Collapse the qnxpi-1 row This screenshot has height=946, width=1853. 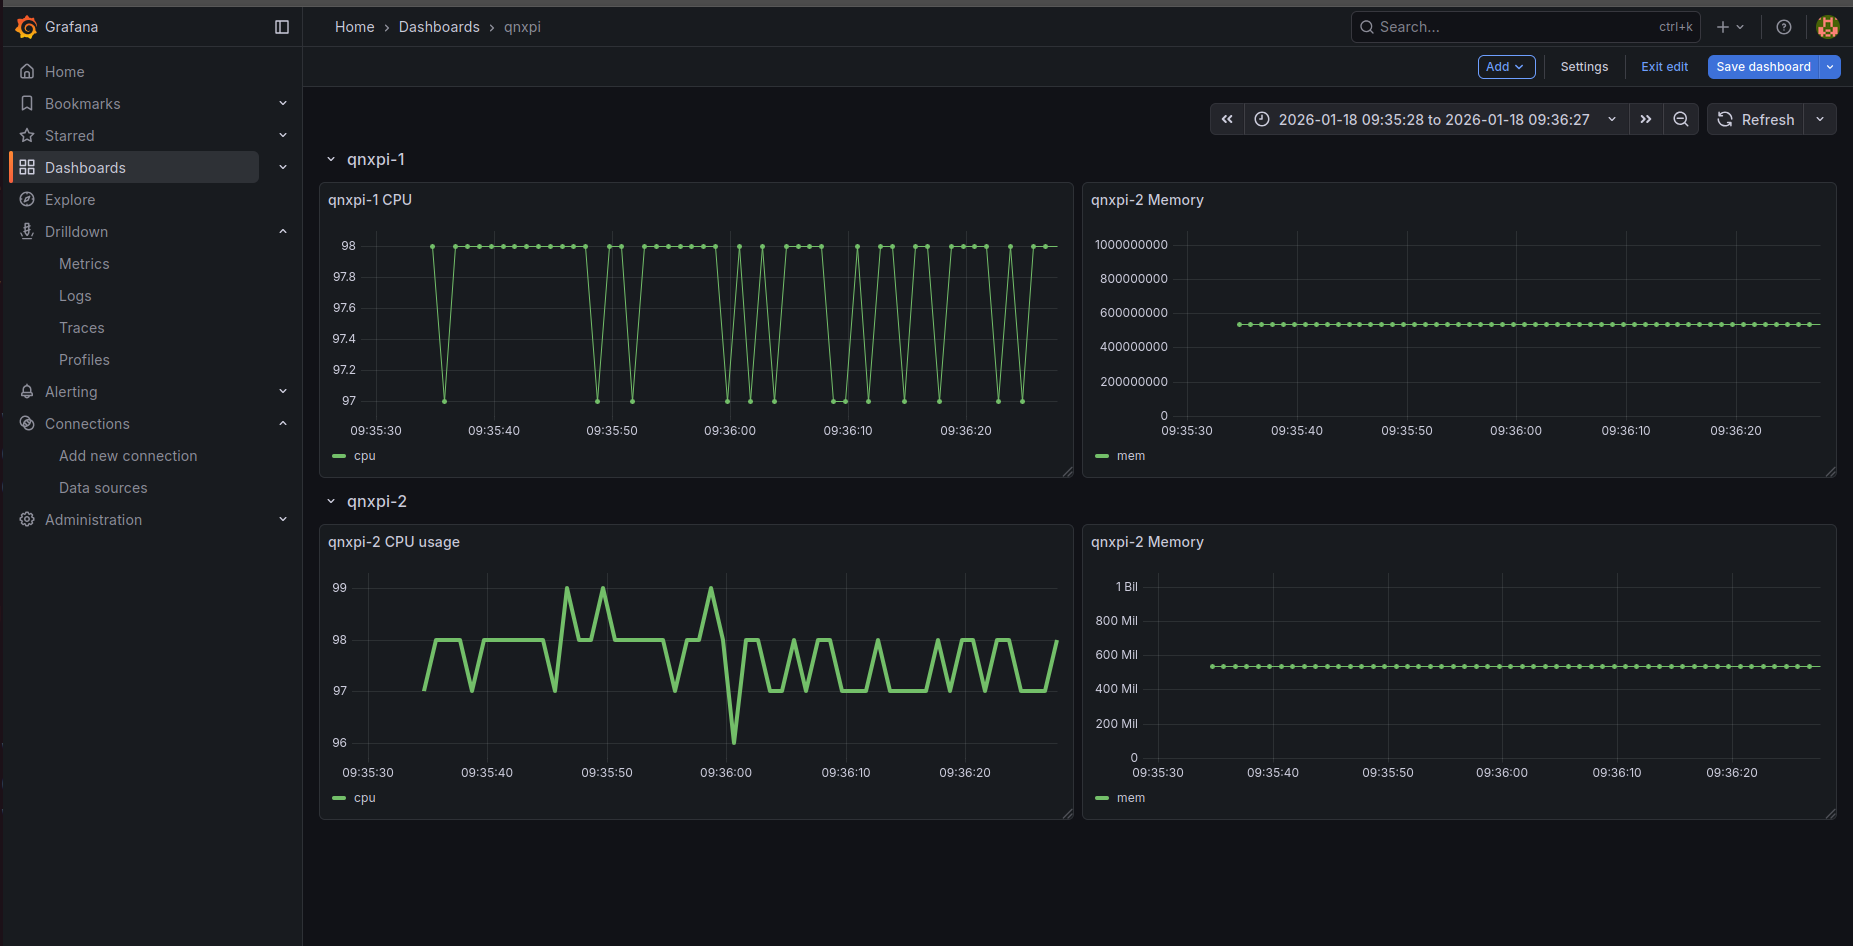tap(331, 160)
